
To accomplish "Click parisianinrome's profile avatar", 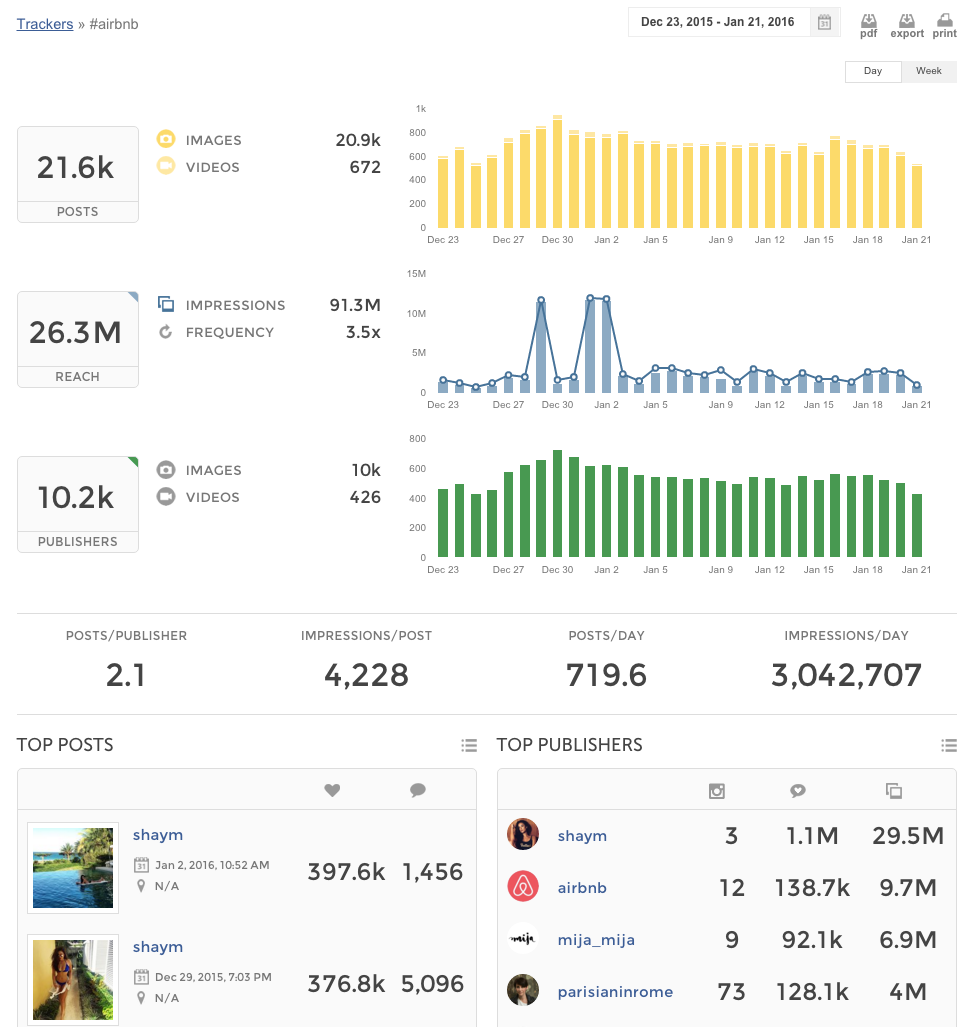I will point(523,990).
